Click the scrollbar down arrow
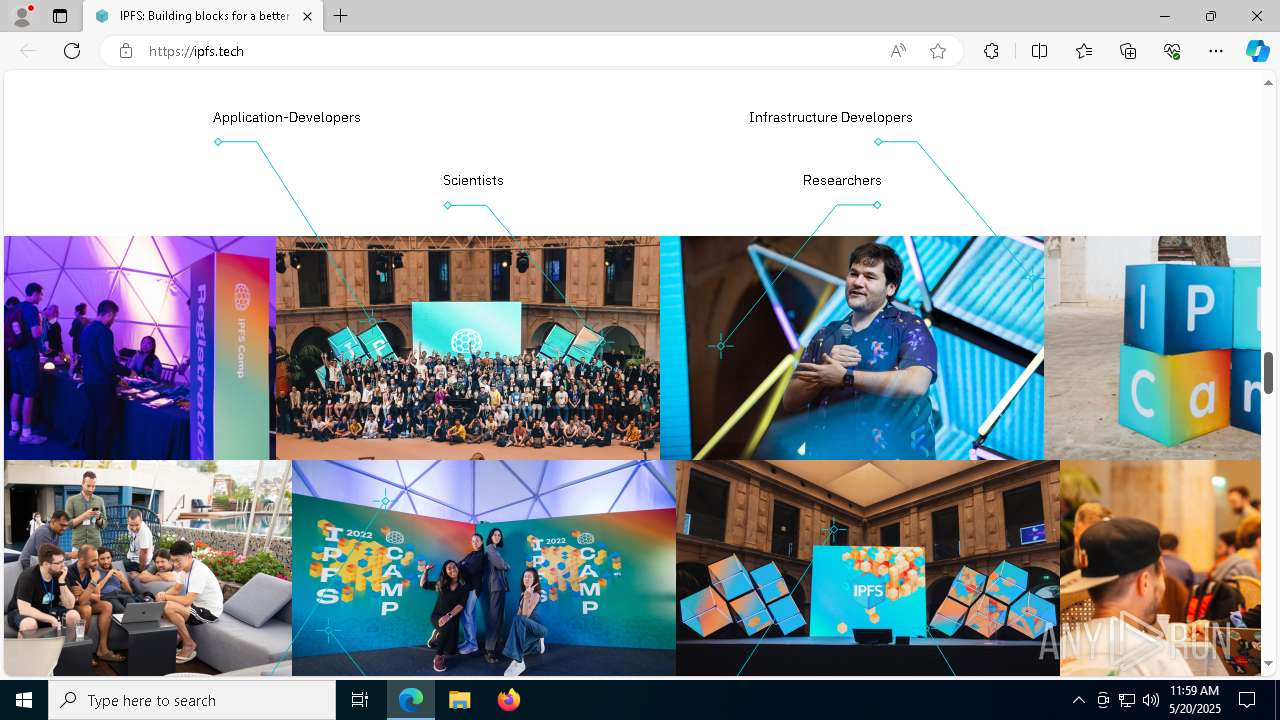 tap(1269, 663)
